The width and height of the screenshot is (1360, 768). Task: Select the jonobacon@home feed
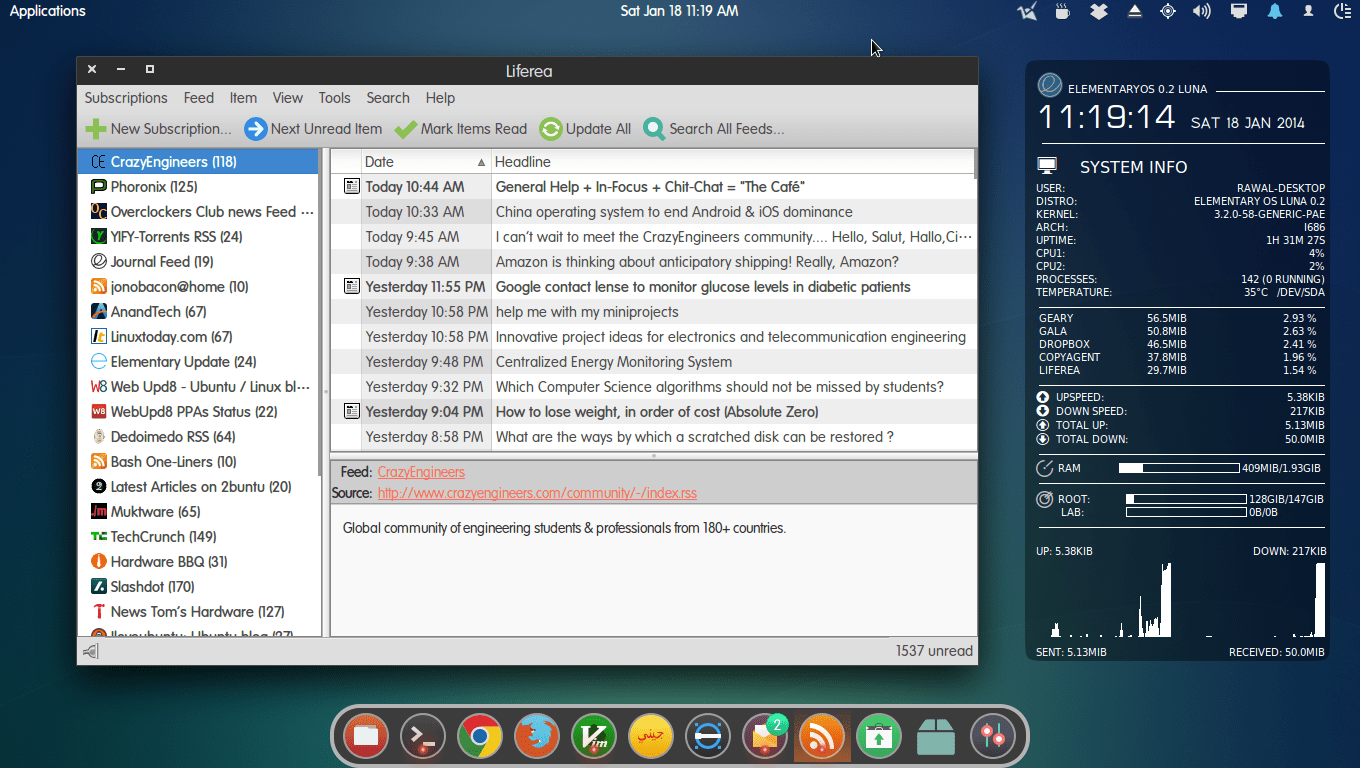click(198, 287)
